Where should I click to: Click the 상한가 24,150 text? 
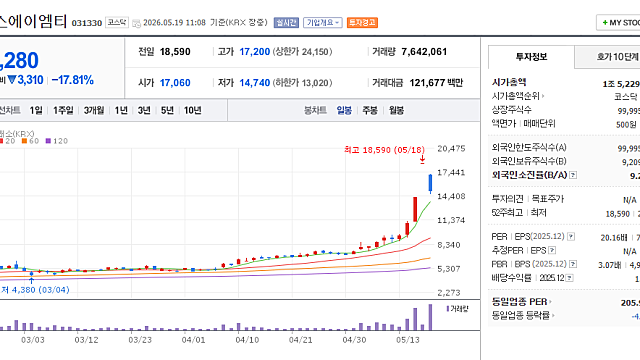(x=302, y=52)
